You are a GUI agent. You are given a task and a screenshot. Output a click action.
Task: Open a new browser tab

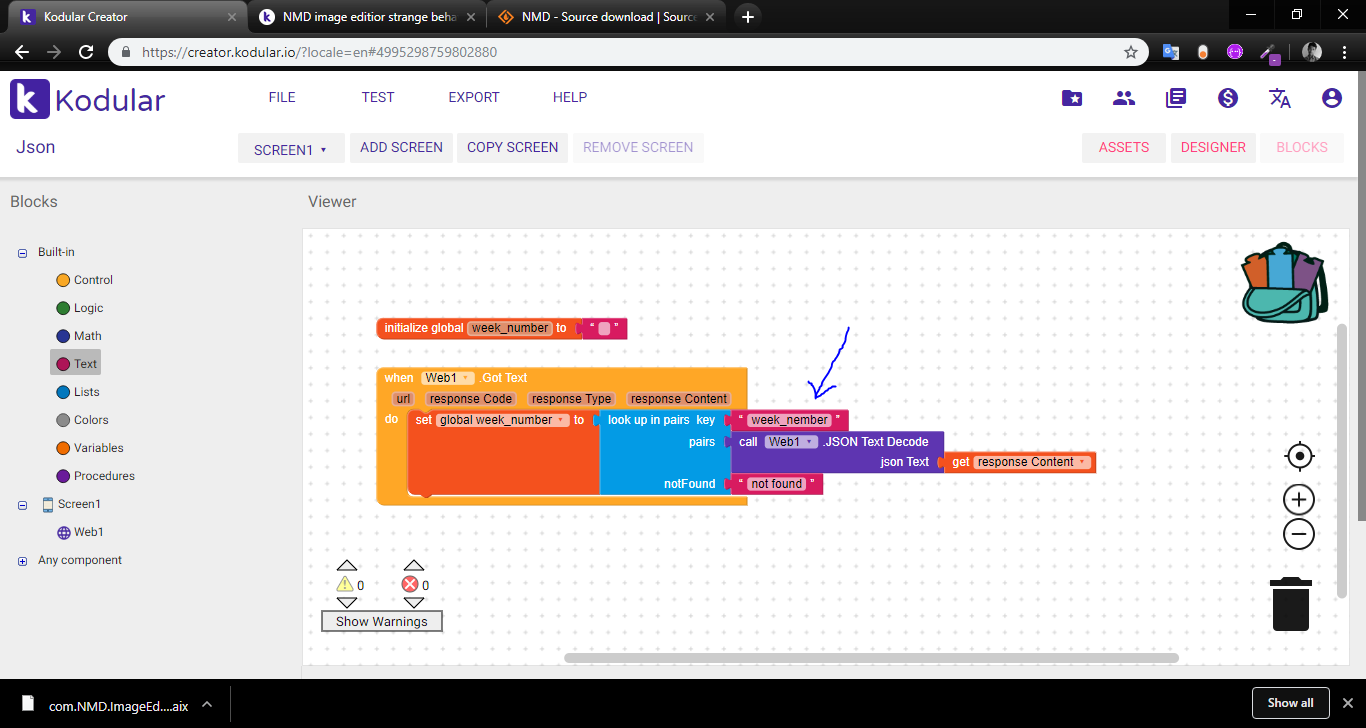(748, 16)
